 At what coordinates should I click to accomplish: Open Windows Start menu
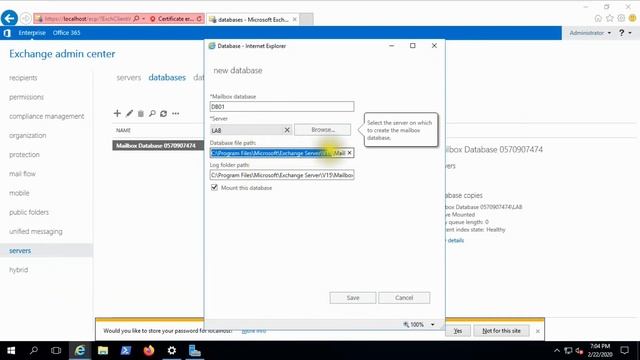click(x=11, y=351)
